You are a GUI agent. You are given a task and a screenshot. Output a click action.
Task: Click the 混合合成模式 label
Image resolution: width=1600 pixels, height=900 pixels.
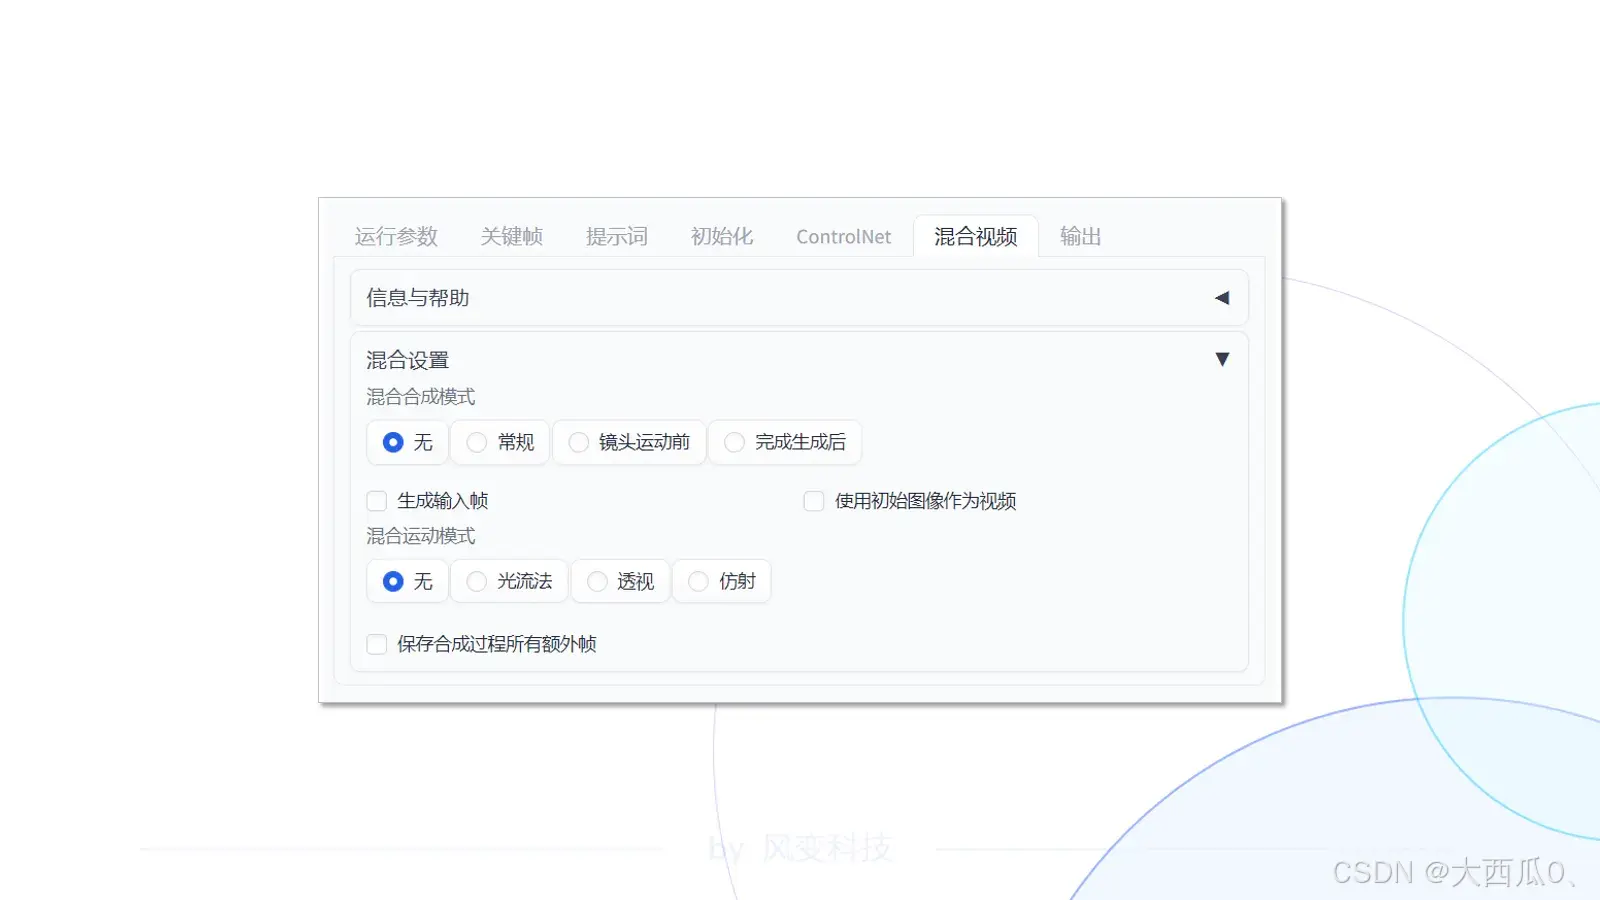tap(420, 397)
